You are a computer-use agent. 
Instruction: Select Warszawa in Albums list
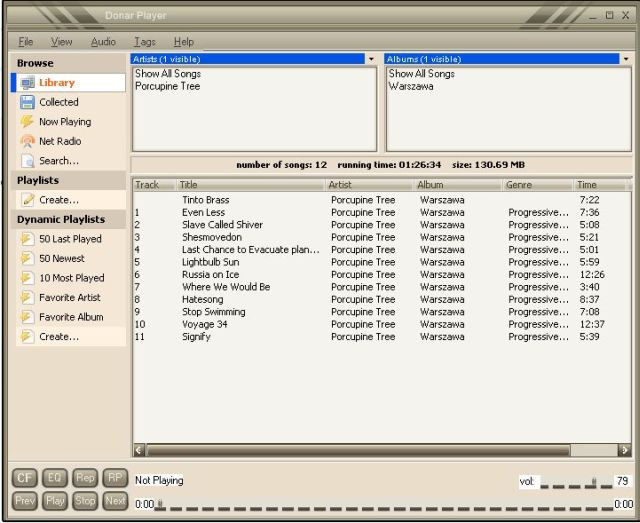411,87
